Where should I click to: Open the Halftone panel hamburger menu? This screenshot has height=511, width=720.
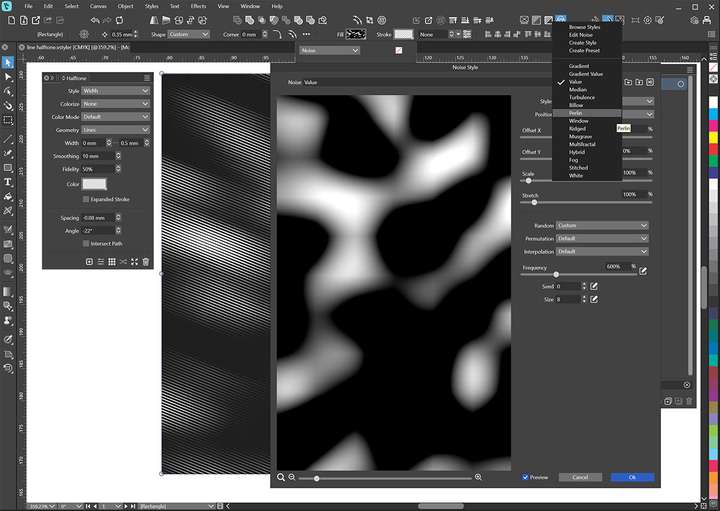click(x=147, y=77)
